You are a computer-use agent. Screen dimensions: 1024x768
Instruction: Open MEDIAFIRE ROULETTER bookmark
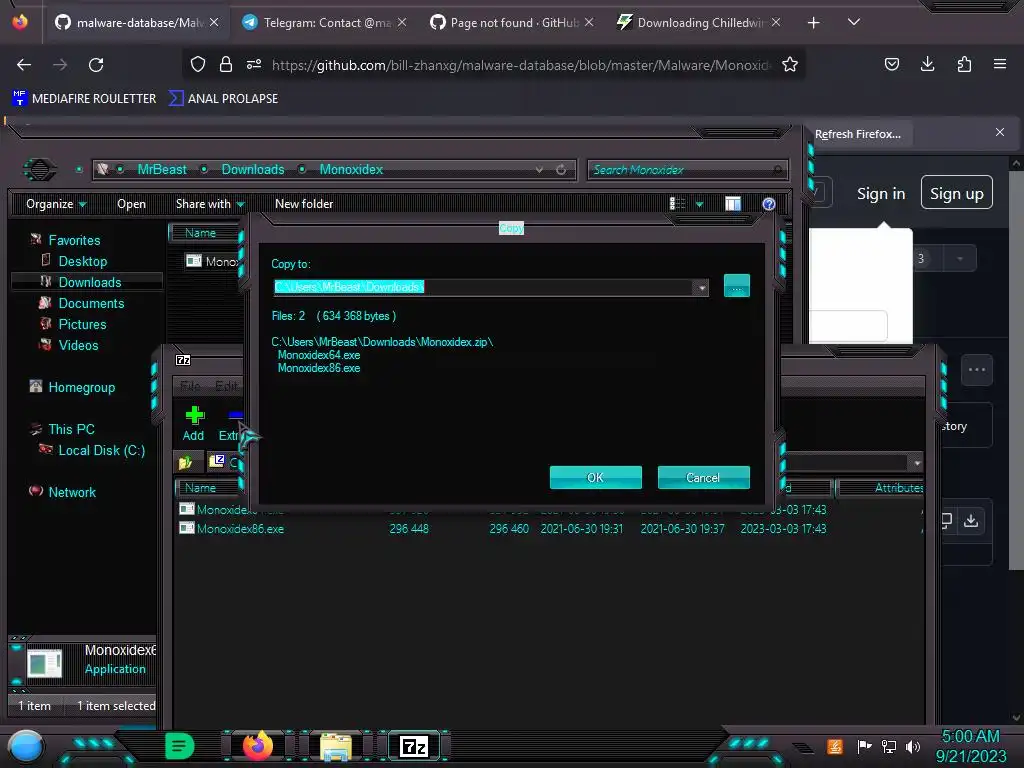click(85, 99)
